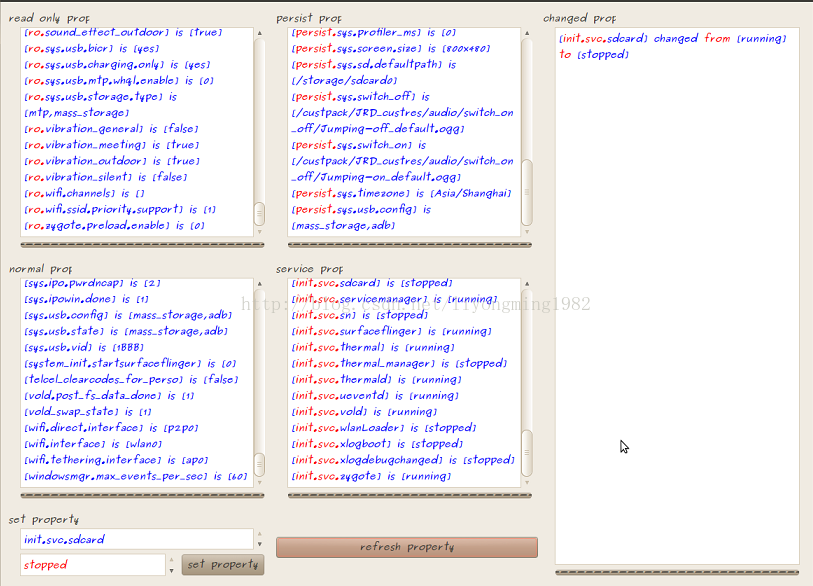Focus the property name field 'init.svc.sdcard'
This screenshot has width=813, height=586.
point(137,539)
